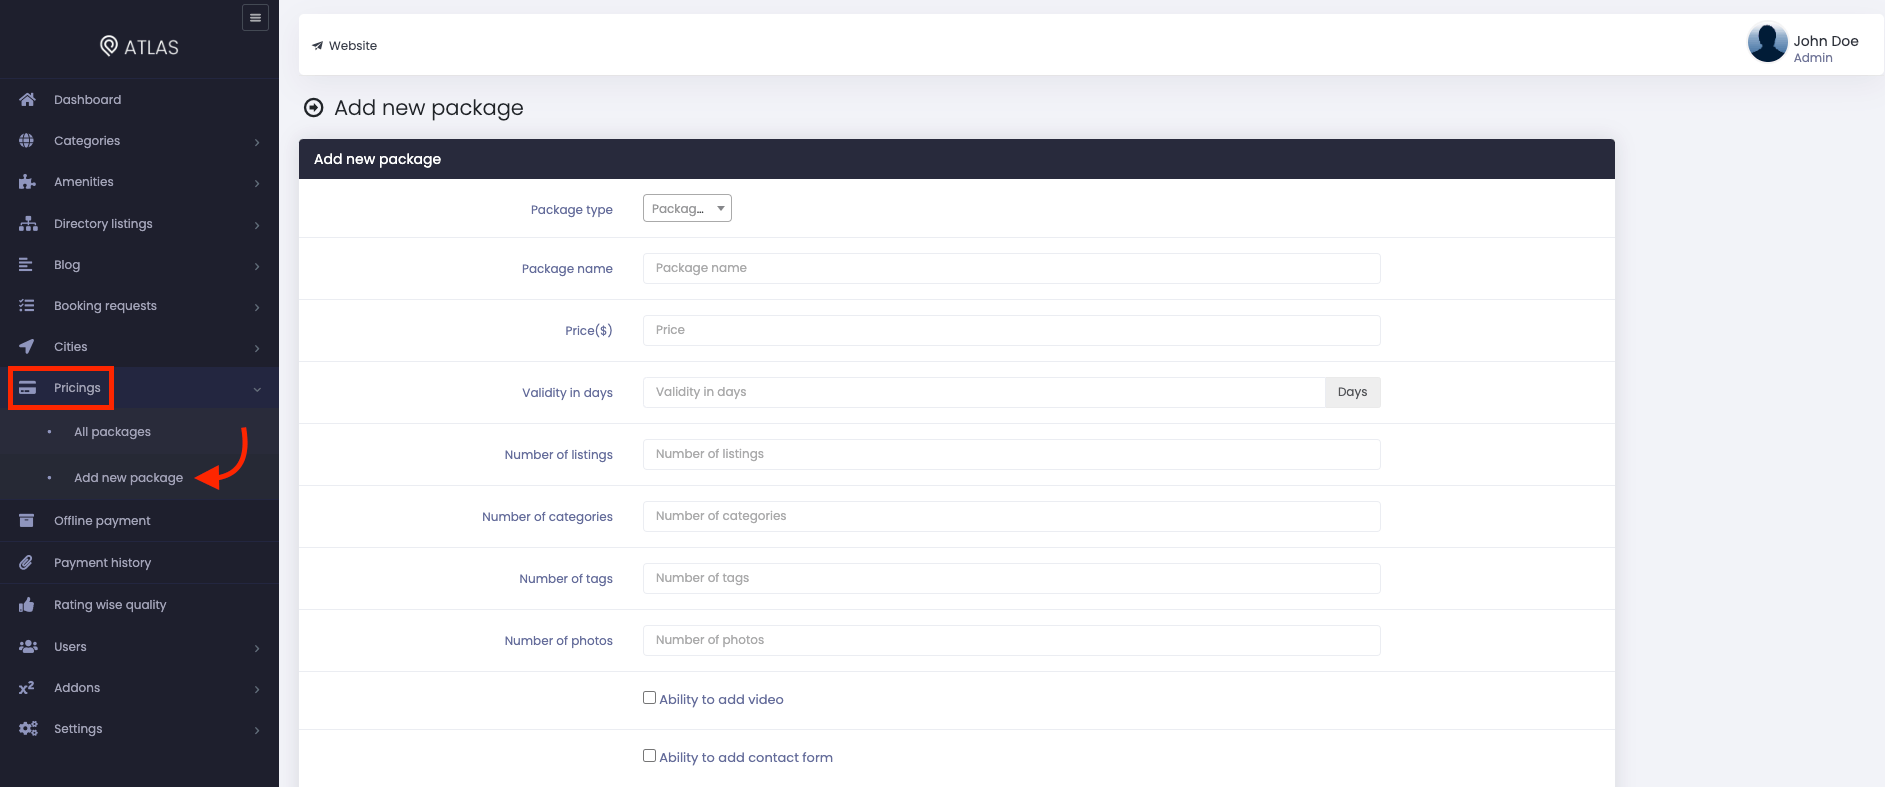Focus the Number of categories field

click(x=1011, y=516)
